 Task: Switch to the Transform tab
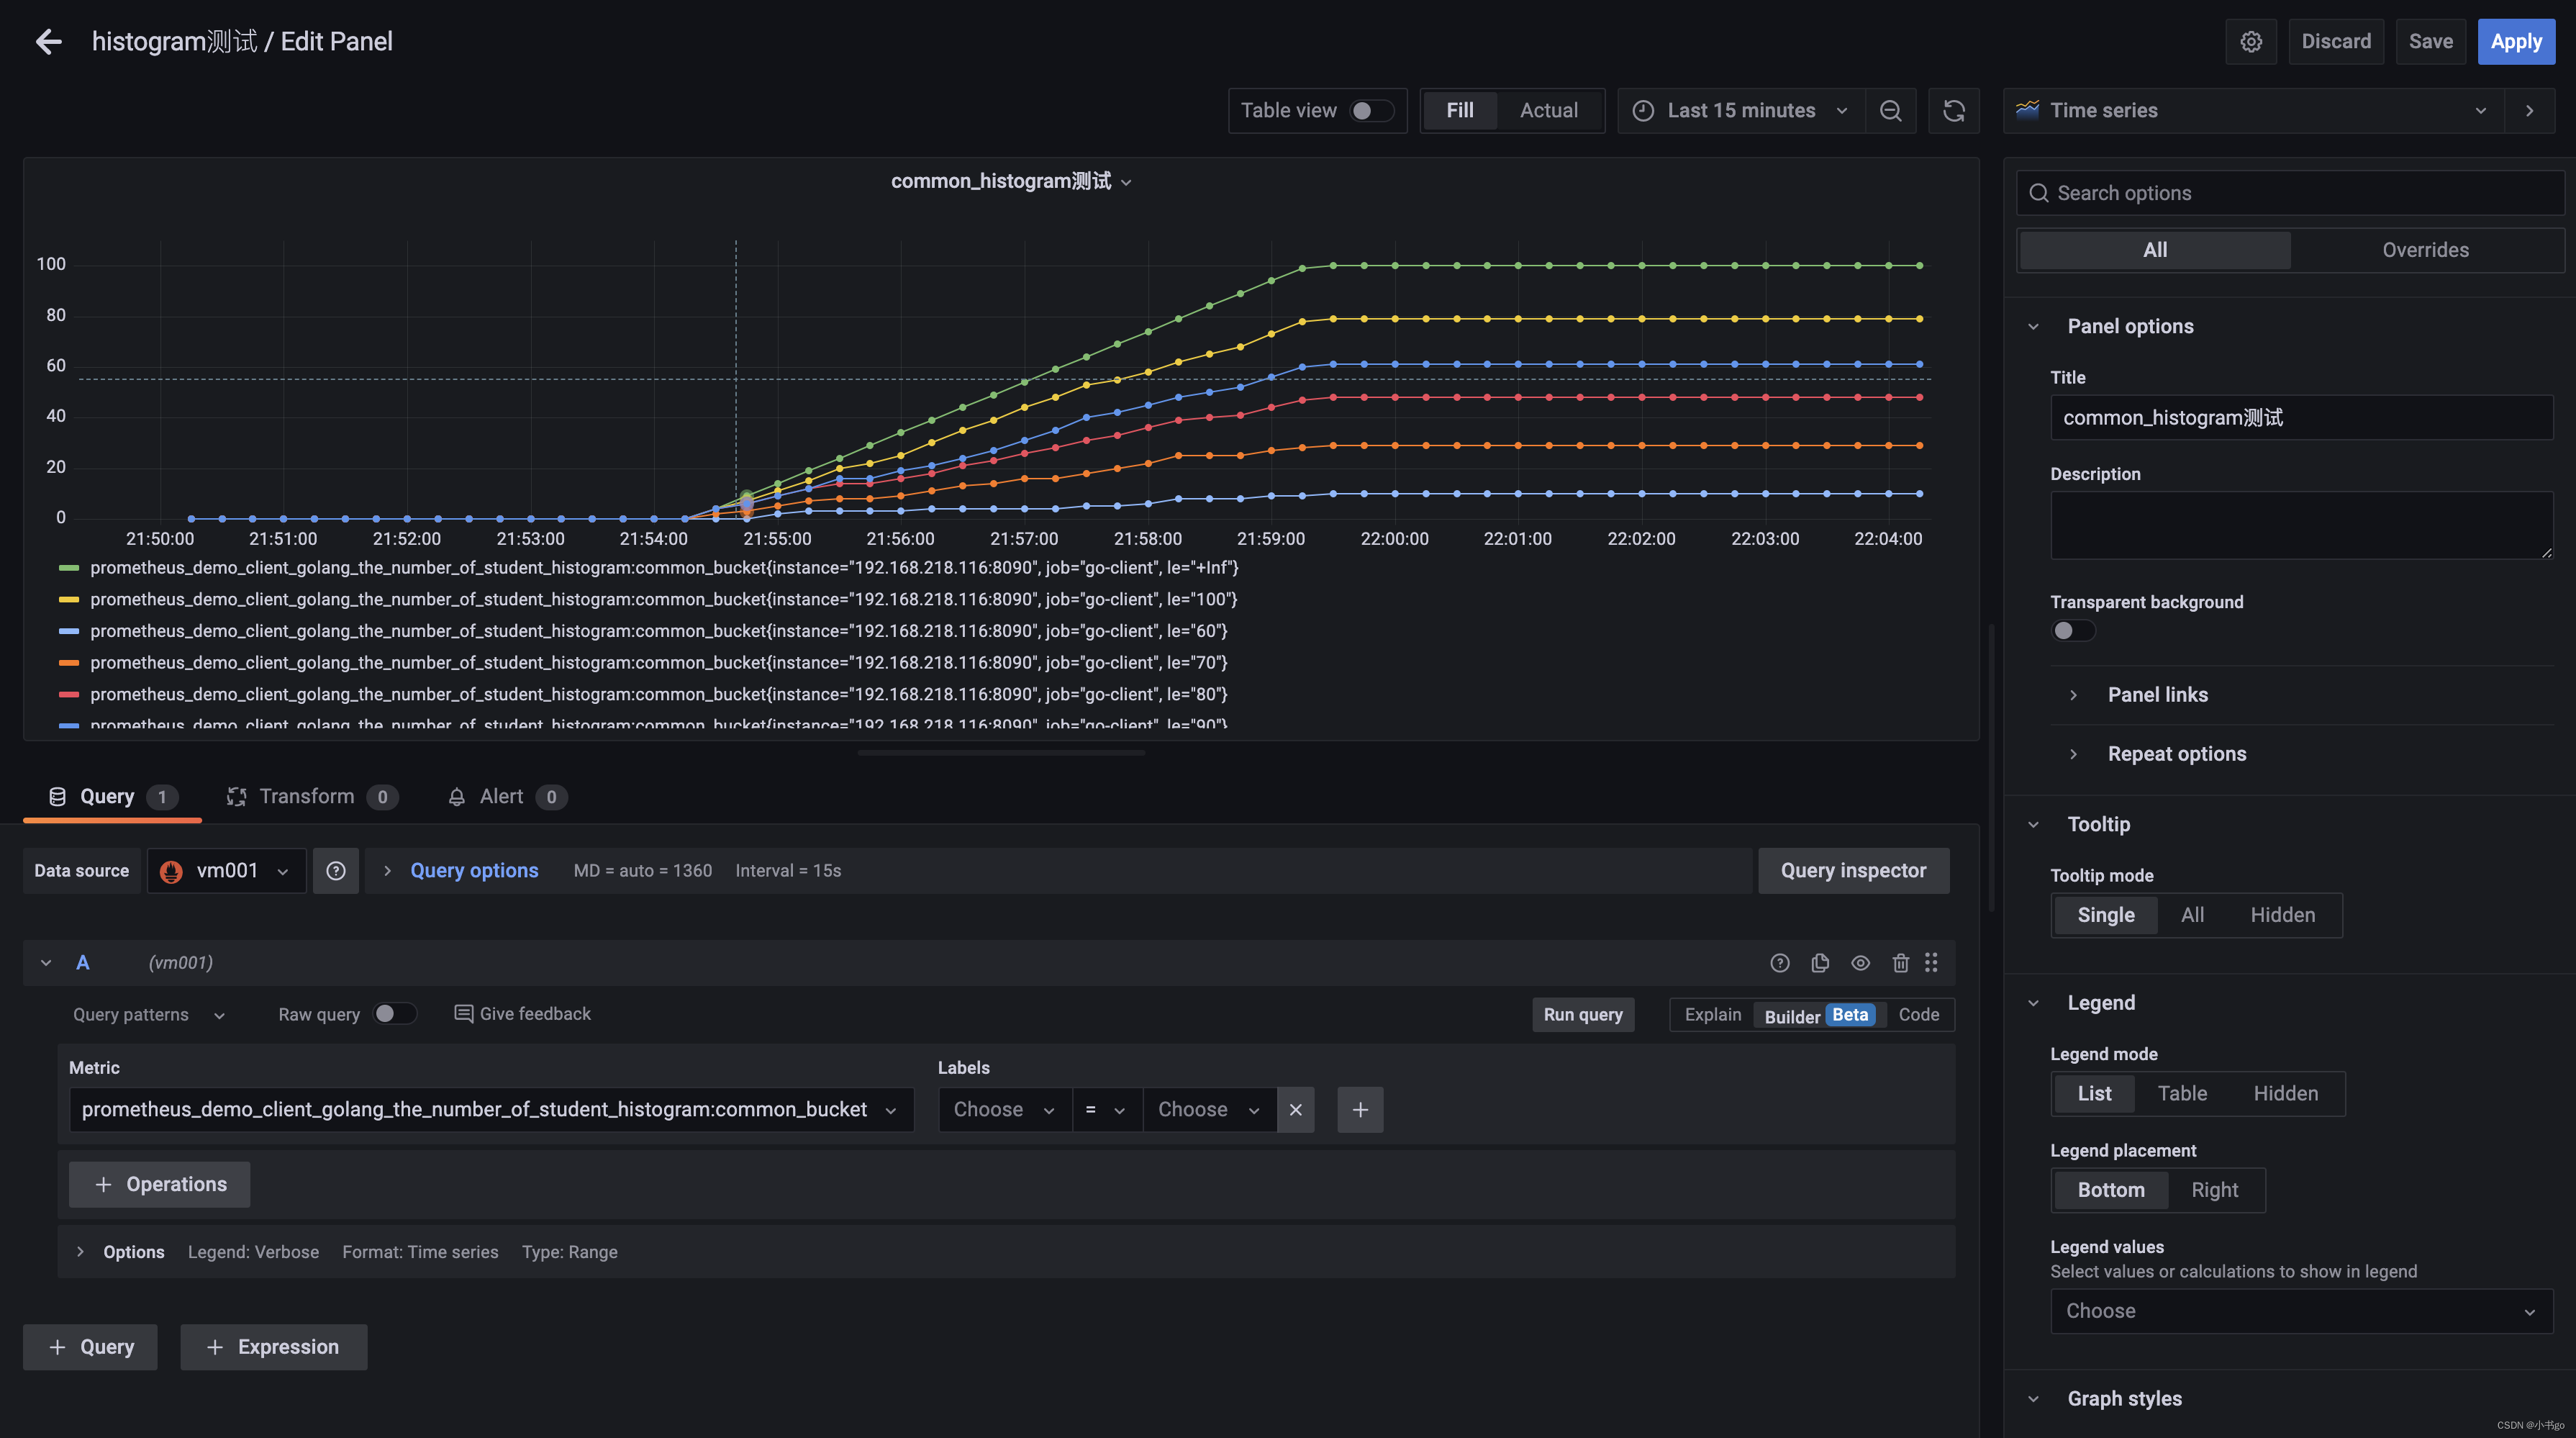pos(306,797)
